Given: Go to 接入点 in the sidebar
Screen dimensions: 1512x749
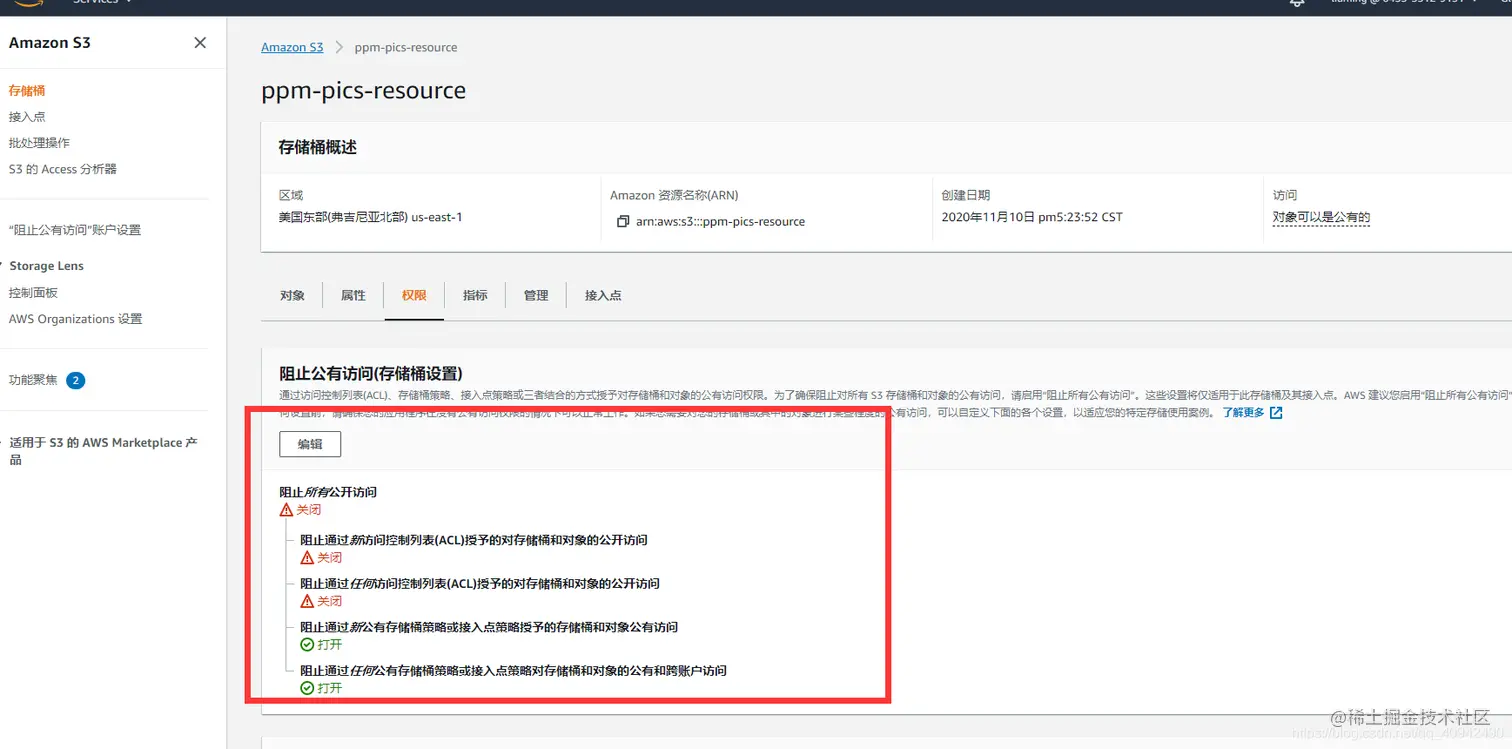Looking at the screenshot, I should [27, 117].
